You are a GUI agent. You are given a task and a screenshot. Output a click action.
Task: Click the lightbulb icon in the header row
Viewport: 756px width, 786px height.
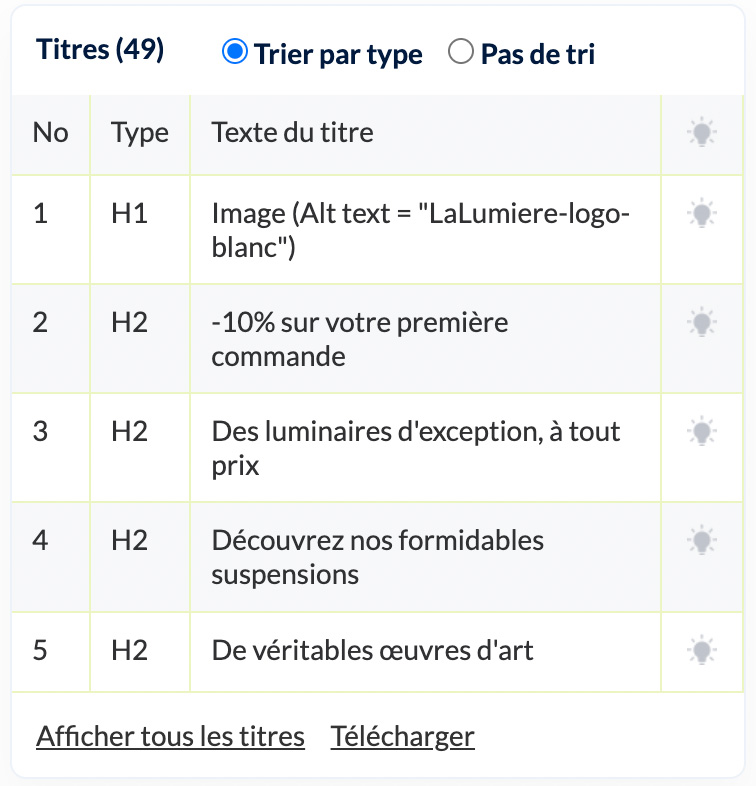[701, 132]
